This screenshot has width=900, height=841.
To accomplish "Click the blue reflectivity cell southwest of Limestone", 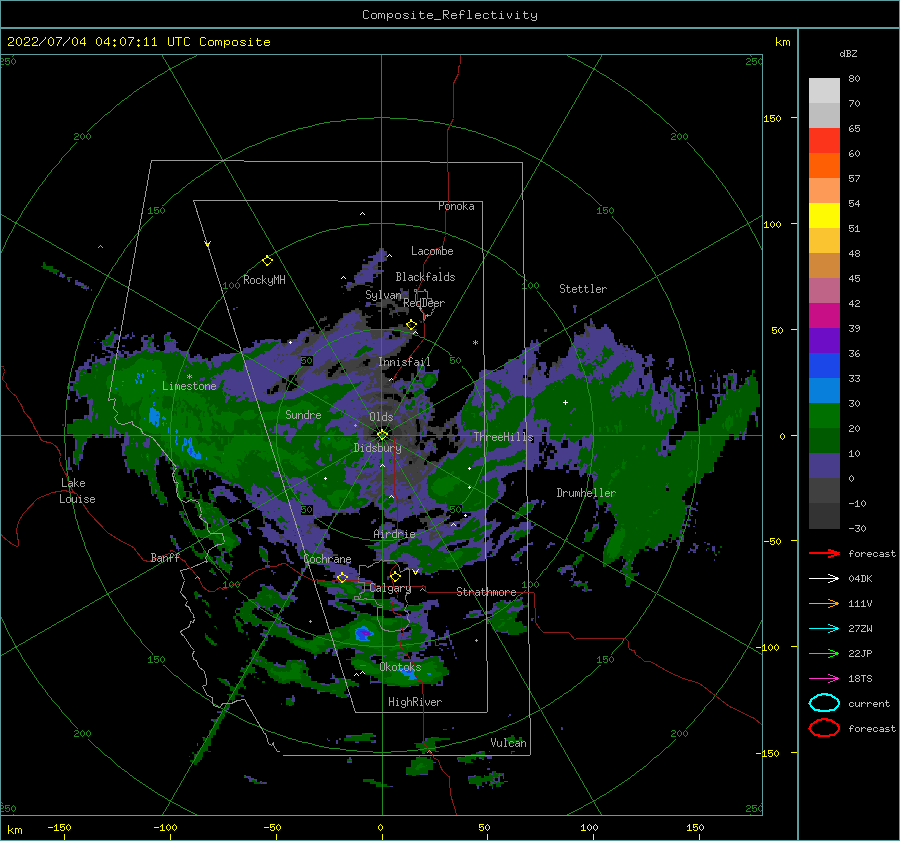I will (154, 416).
